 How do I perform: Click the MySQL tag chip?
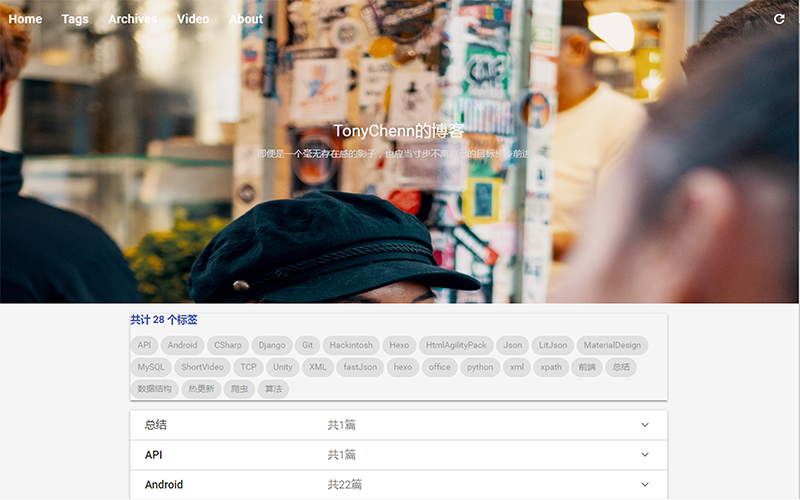(x=151, y=367)
